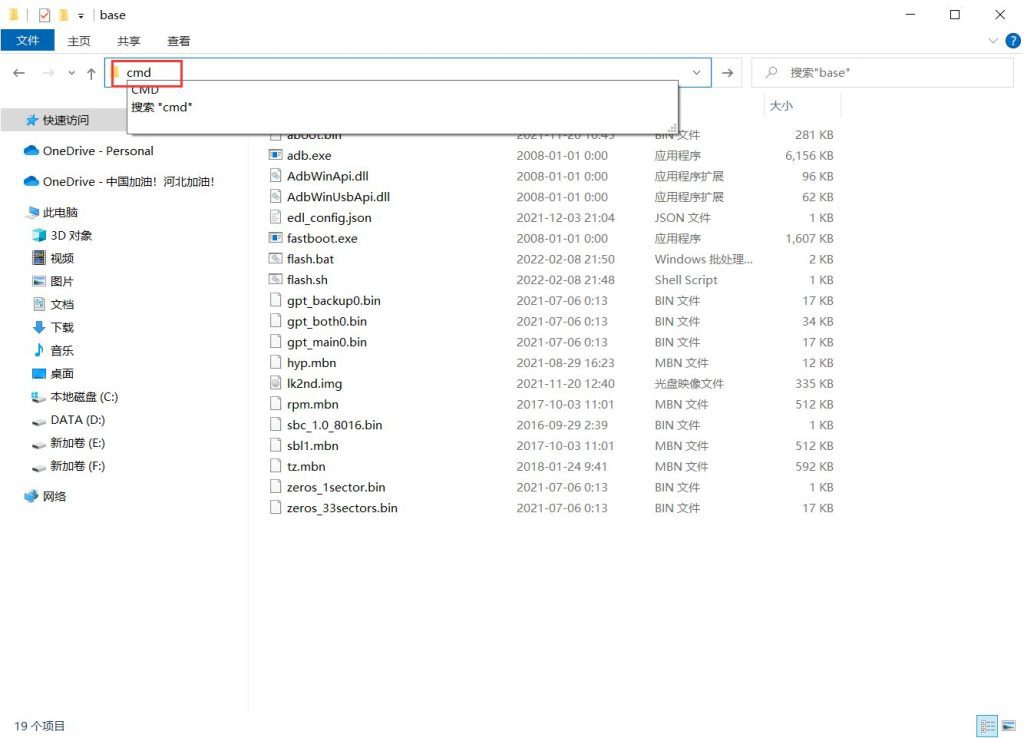This screenshot has width=1024, height=738.
Task: Click the gpt_backup0.bin file icon
Action: pos(276,300)
